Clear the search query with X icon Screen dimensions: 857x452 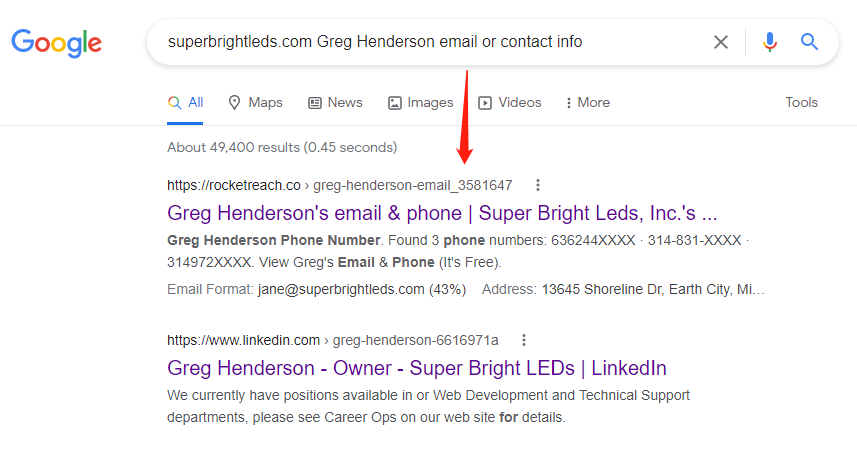[721, 42]
